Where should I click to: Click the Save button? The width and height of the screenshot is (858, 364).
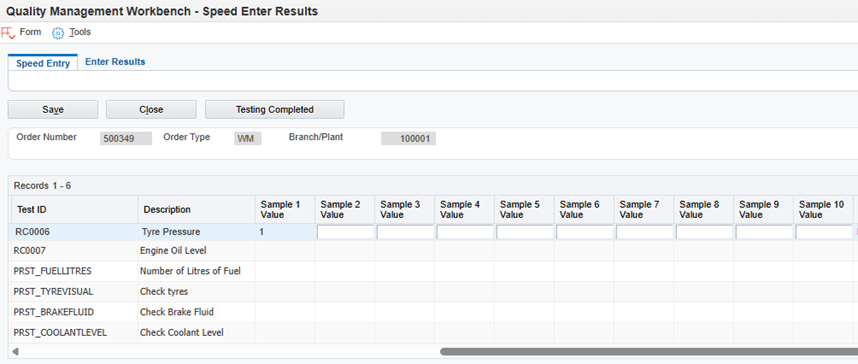click(53, 109)
